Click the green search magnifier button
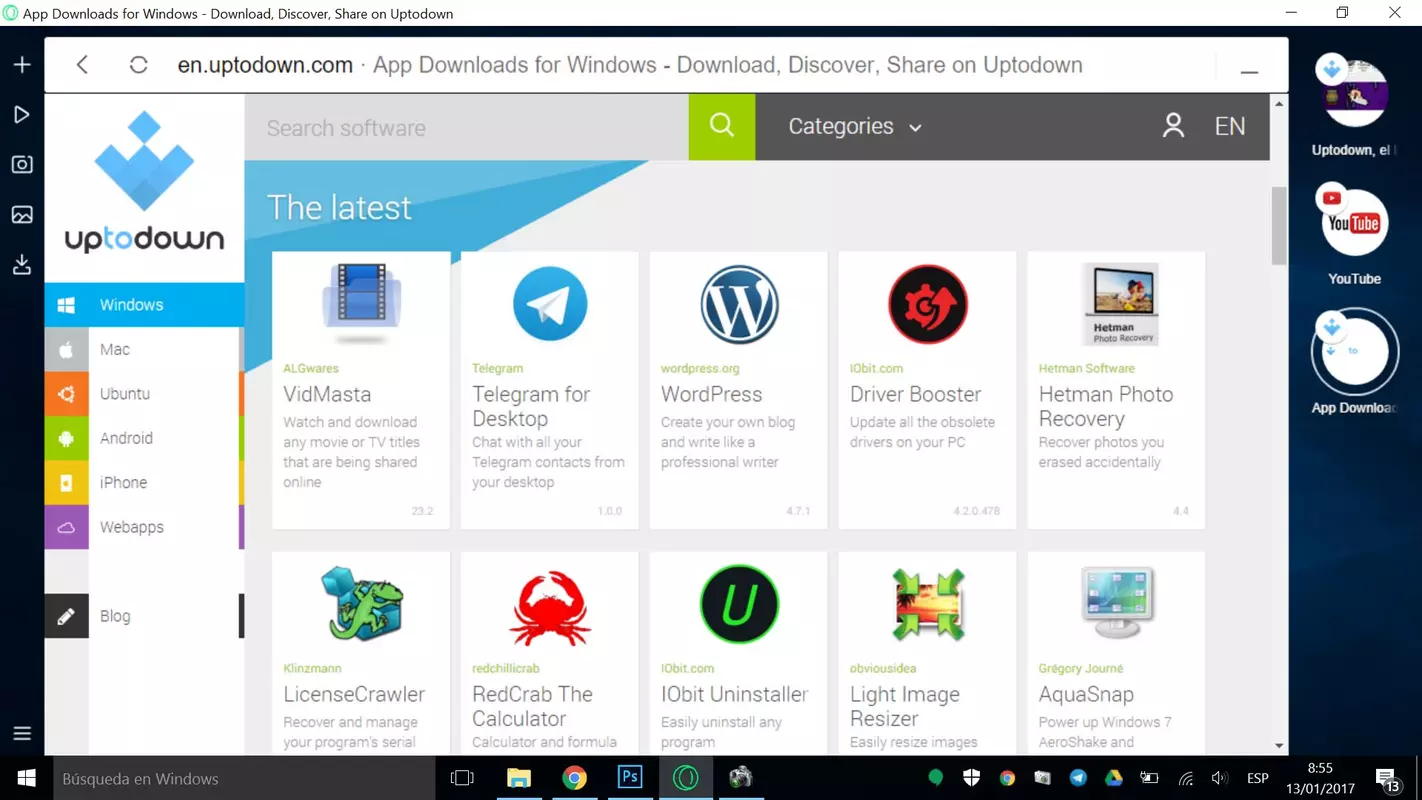The image size is (1422, 800). (x=722, y=127)
